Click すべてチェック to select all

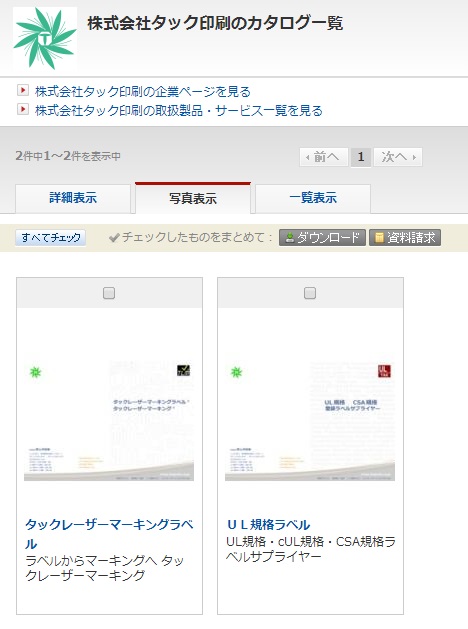(51, 237)
